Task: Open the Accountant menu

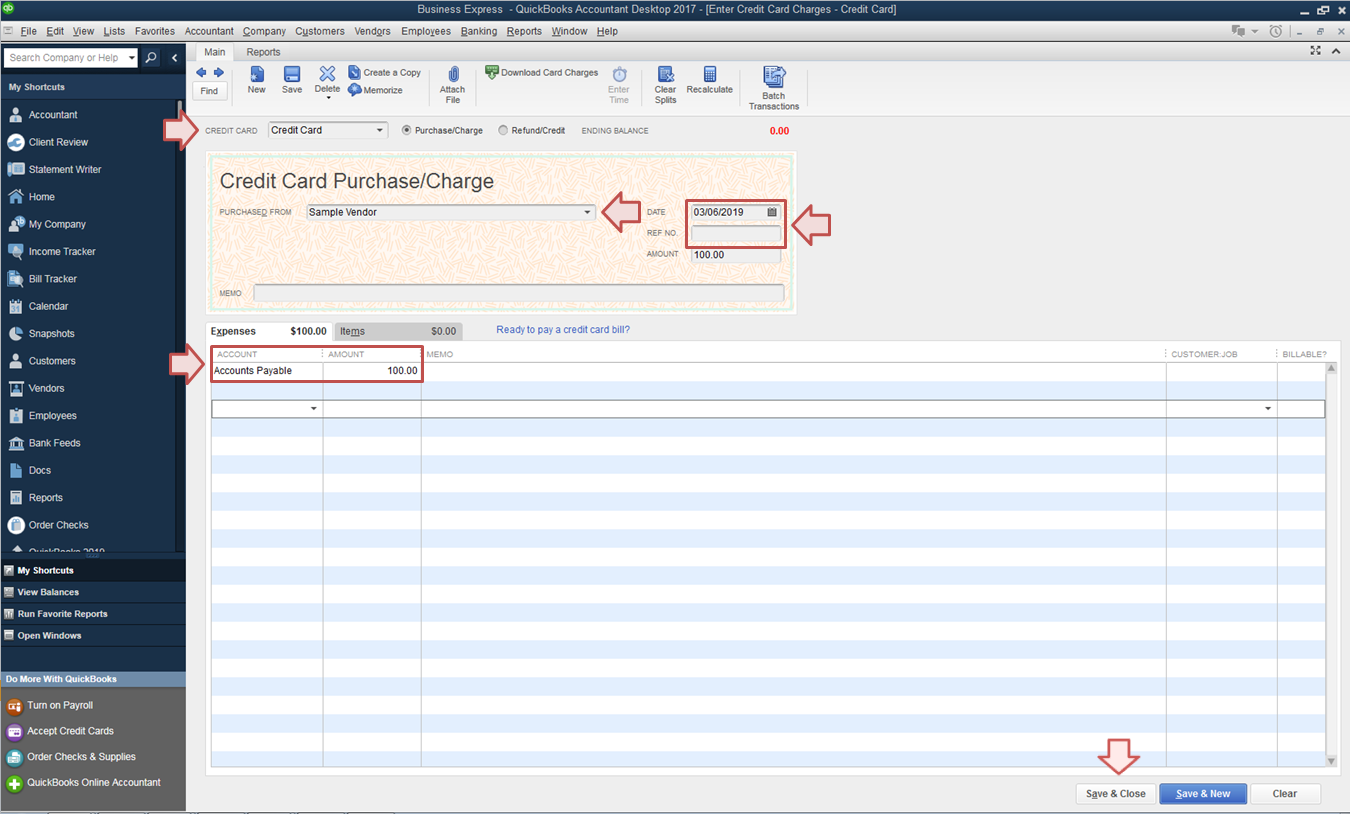Action: coord(209,31)
